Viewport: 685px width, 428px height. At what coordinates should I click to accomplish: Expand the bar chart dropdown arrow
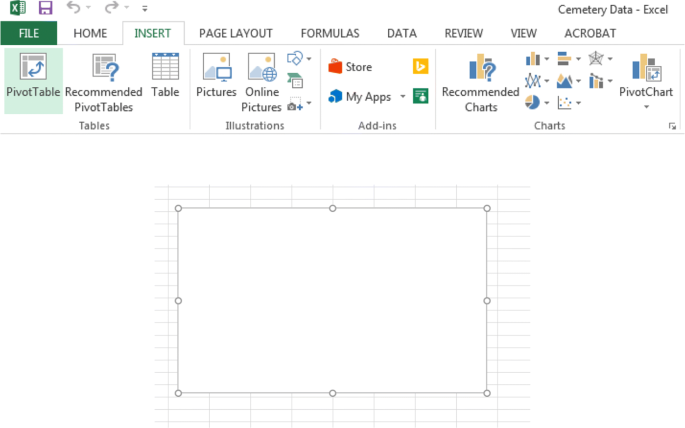578,59
